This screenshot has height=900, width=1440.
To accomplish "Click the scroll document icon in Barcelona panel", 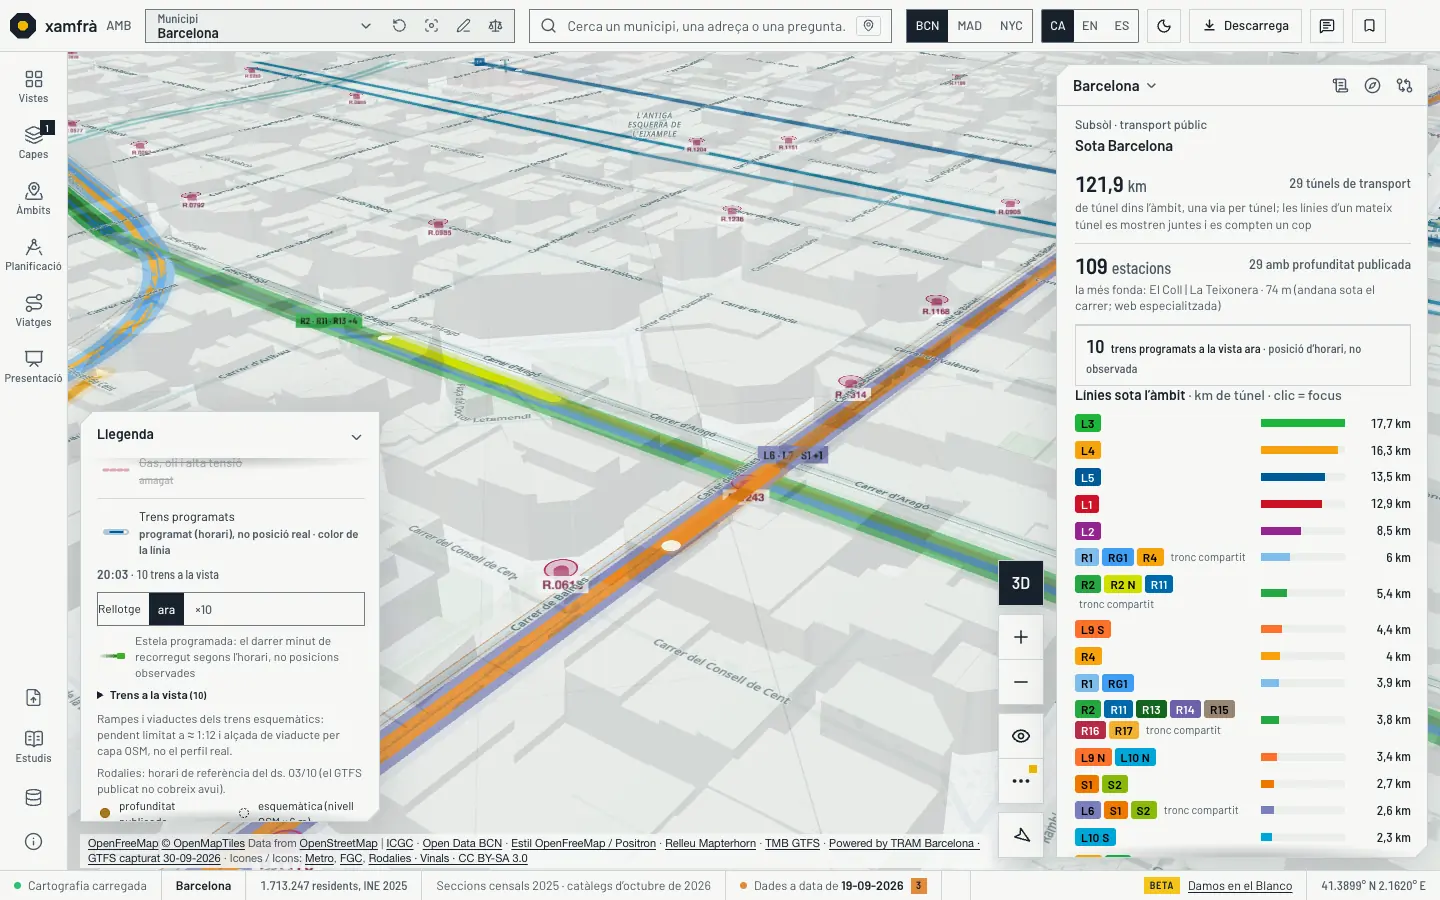I will coord(1340,86).
